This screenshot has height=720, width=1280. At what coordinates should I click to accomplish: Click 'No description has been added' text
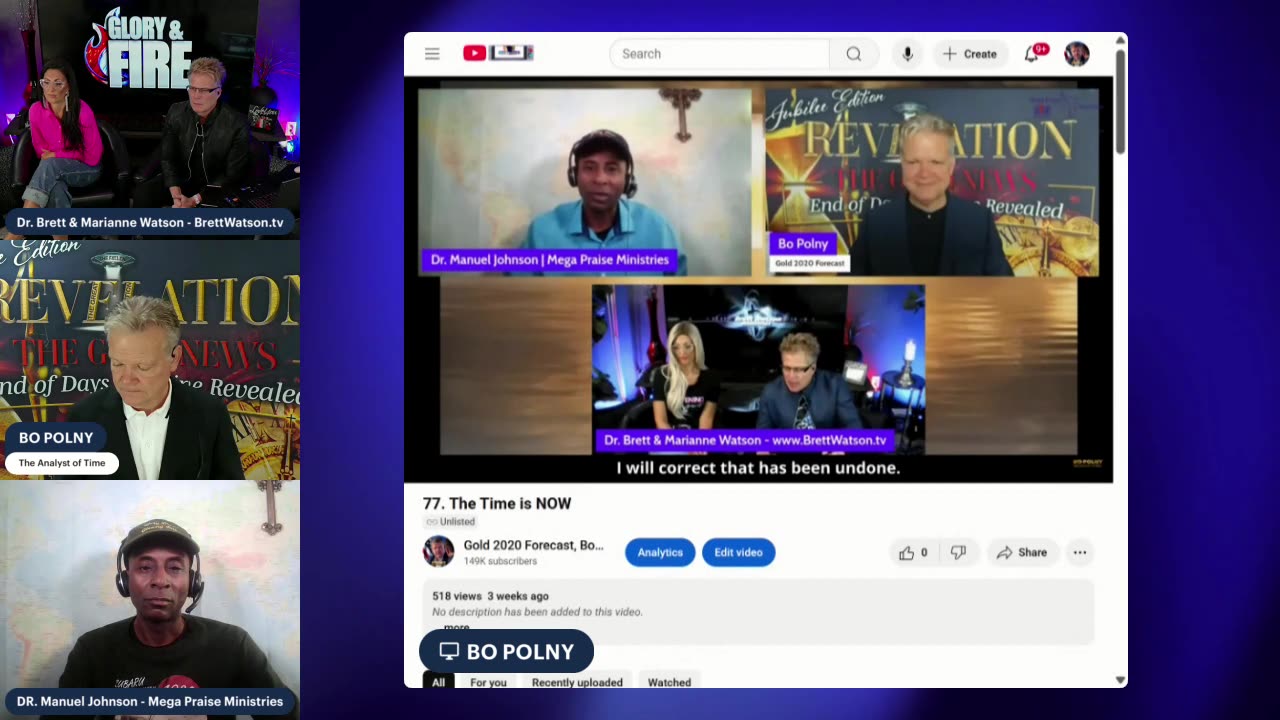pyautogui.click(x=537, y=612)
